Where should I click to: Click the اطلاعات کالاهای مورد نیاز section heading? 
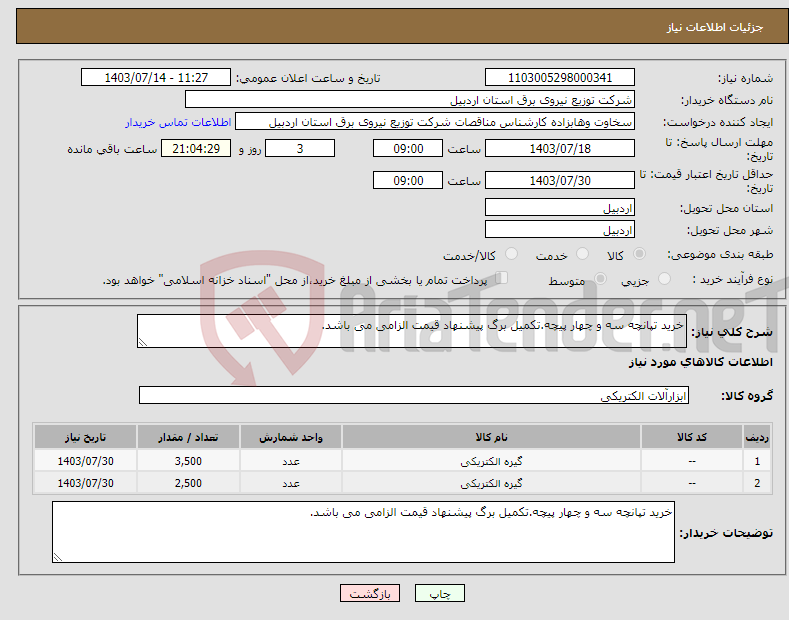(700, 362)
